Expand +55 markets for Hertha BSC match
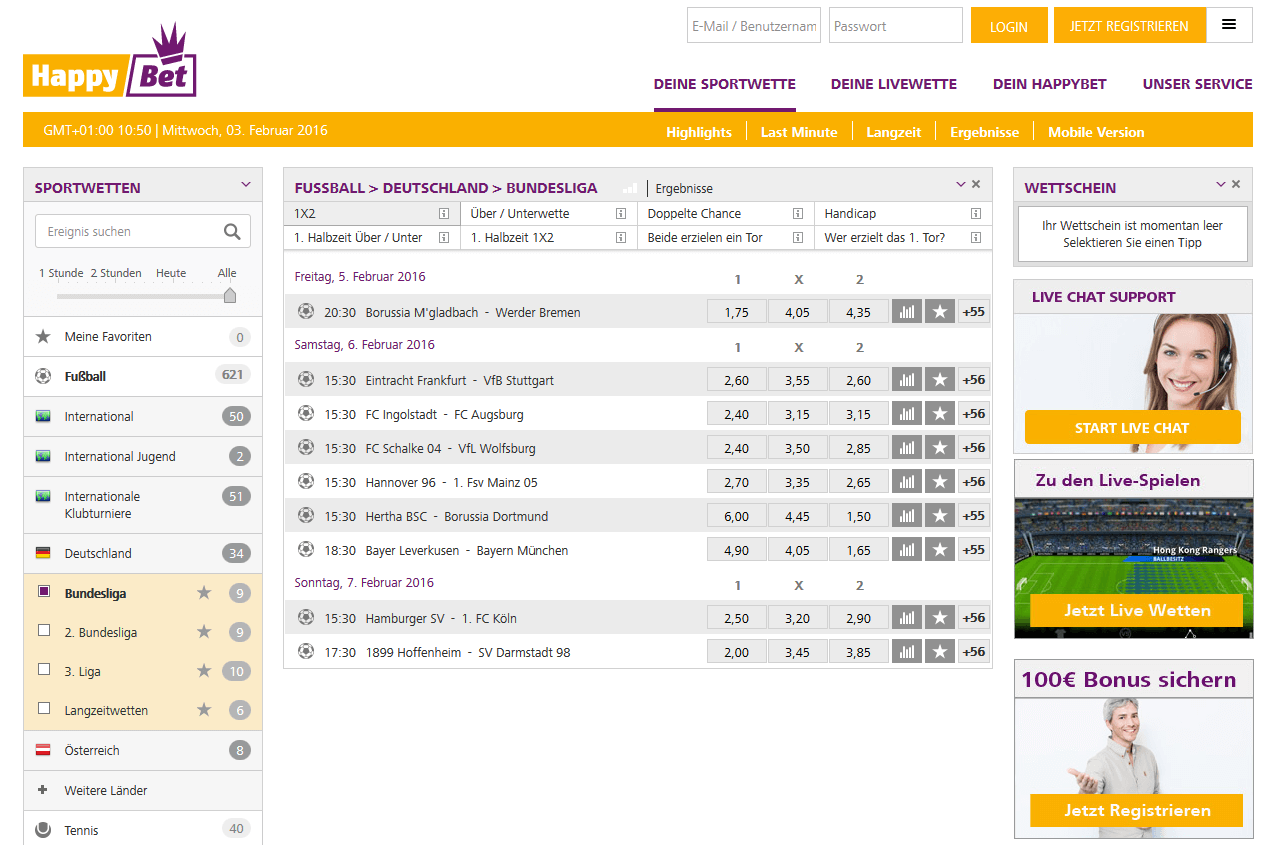This screenshot has height=845, width=1271. [x=973, y=516]
